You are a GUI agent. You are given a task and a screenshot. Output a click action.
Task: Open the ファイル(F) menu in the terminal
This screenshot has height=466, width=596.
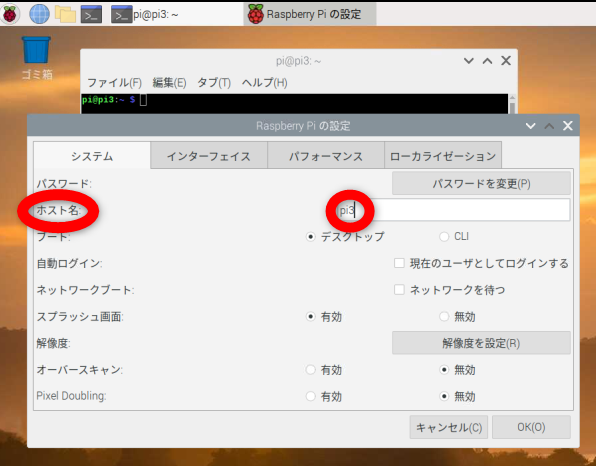(114, 82)
